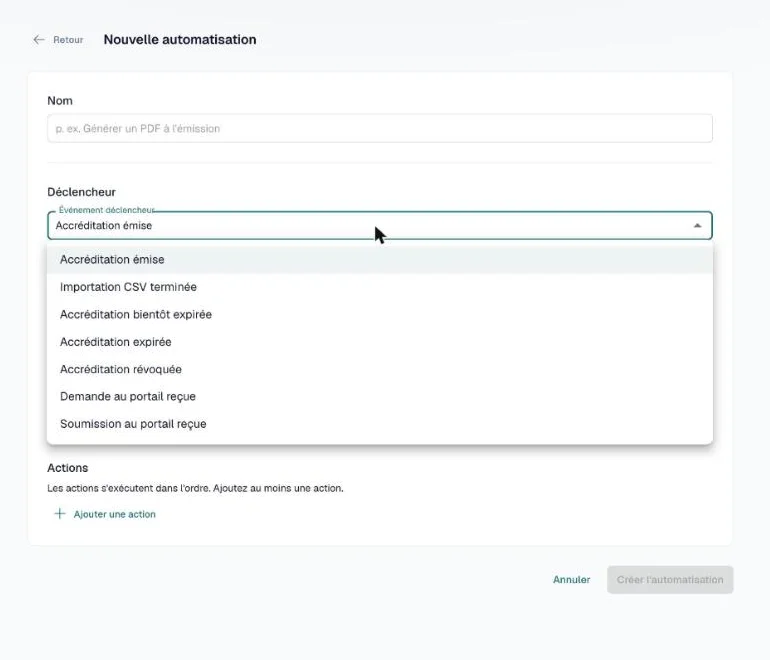Choose Importation CSV terminée

click(x=380, y=287)
